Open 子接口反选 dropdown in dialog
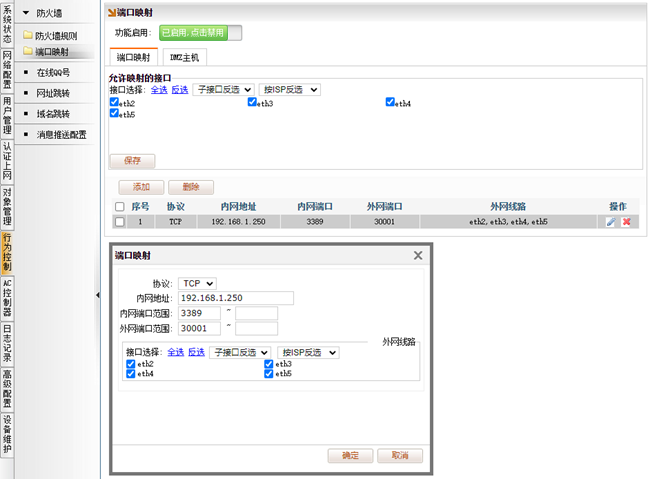 click(x=240, y=353)
